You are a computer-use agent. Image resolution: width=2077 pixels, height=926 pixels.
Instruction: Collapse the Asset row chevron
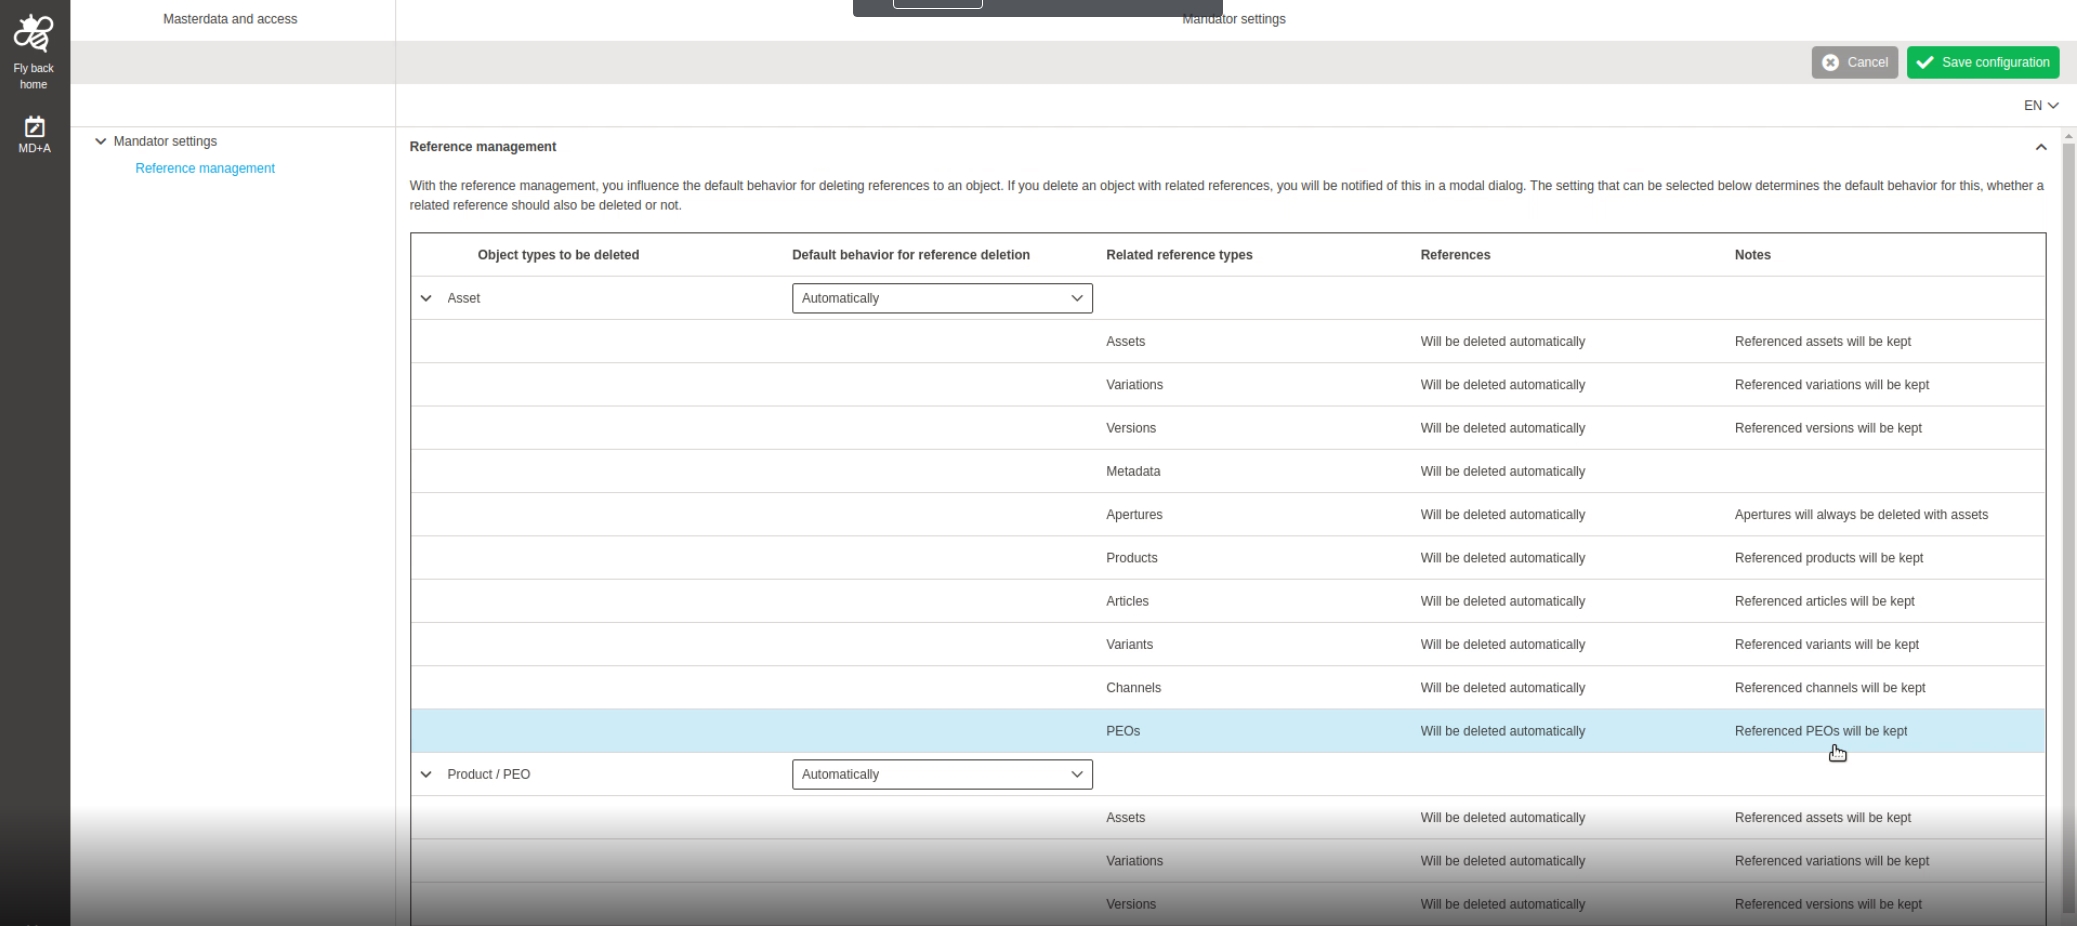[426, 298]
